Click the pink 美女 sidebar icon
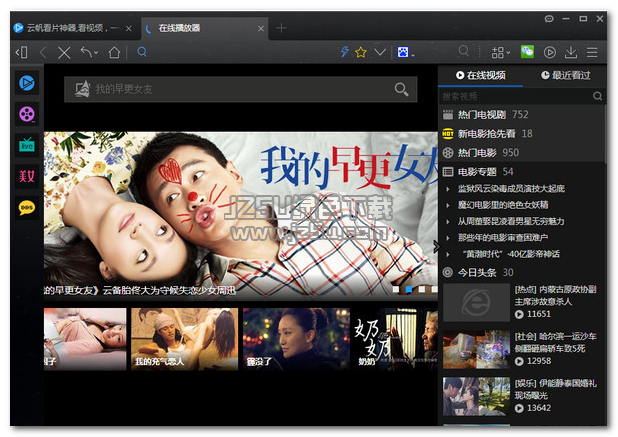618x437 pixels. click(x=27, y=176)
